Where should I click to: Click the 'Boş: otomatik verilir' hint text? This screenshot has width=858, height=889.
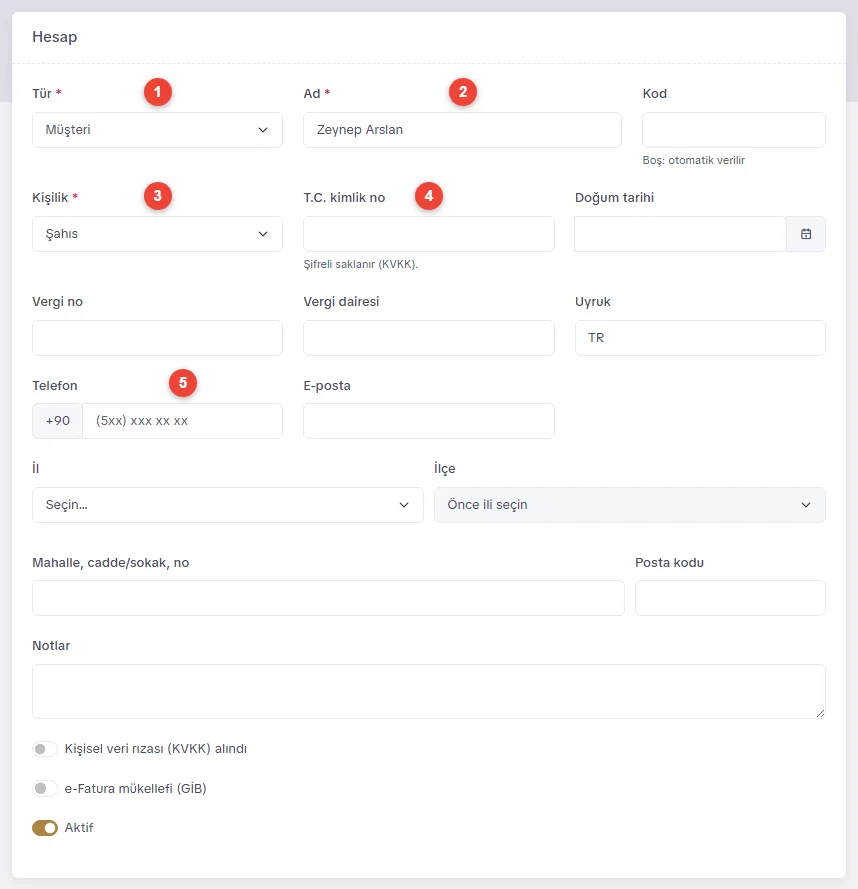694,160
